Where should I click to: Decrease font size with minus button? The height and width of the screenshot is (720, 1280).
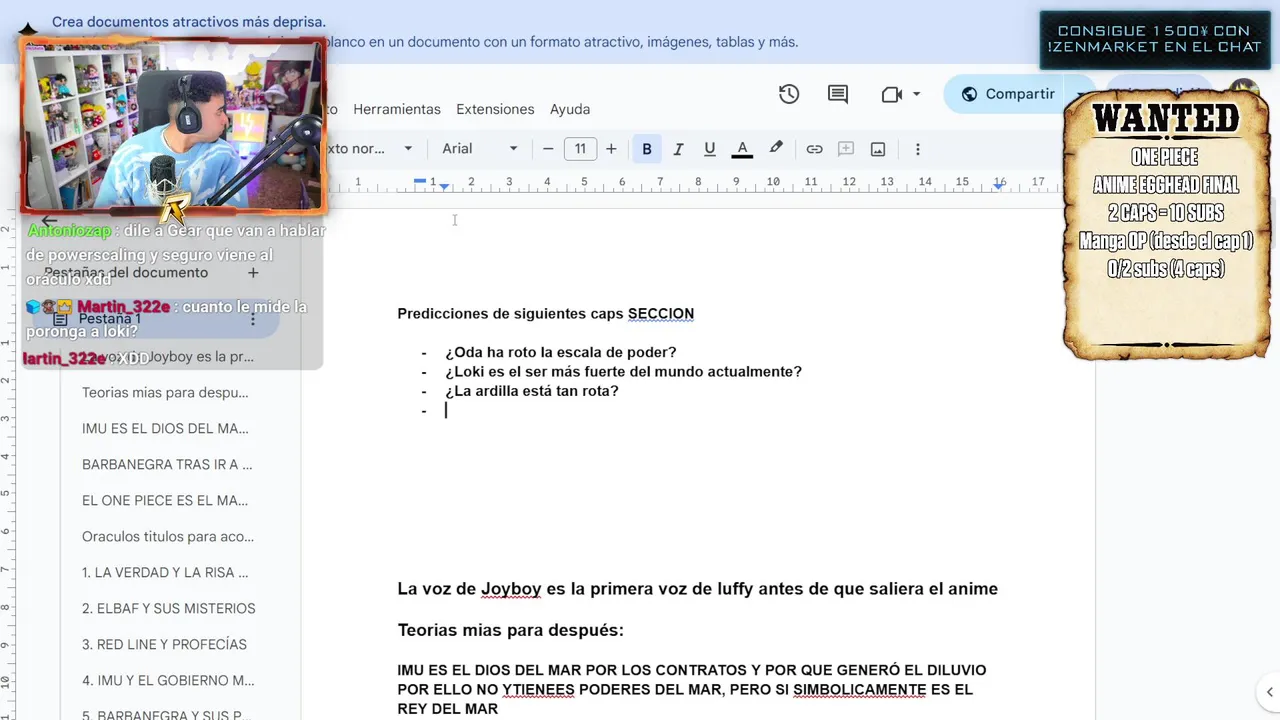(548, 149)
